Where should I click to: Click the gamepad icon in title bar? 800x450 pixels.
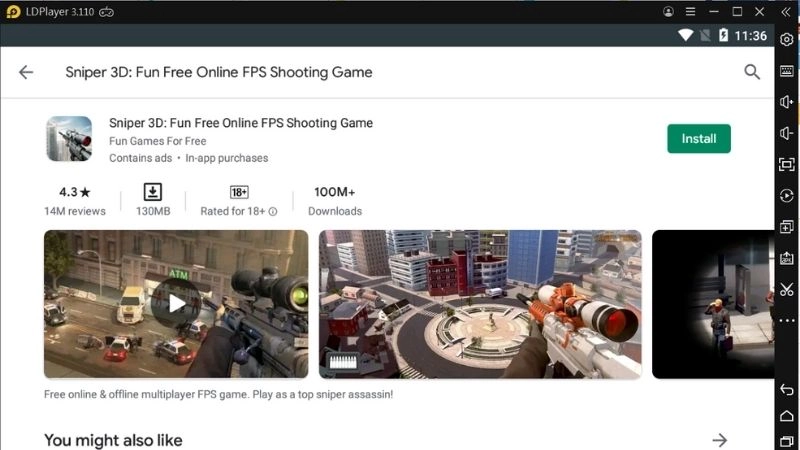pos(107,12)
